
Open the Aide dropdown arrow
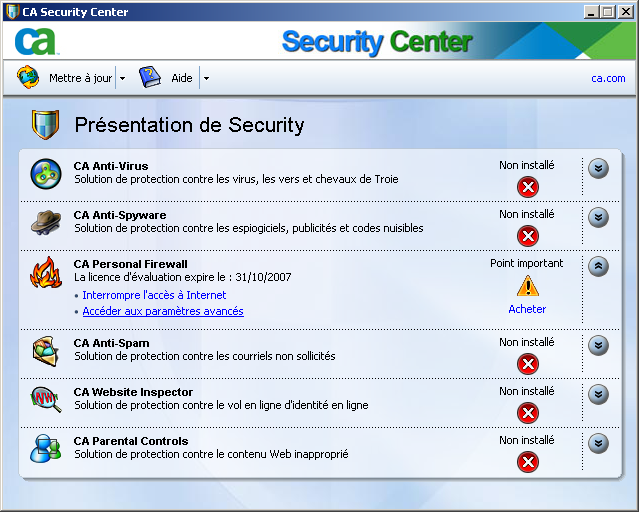(x=206, y=78)
